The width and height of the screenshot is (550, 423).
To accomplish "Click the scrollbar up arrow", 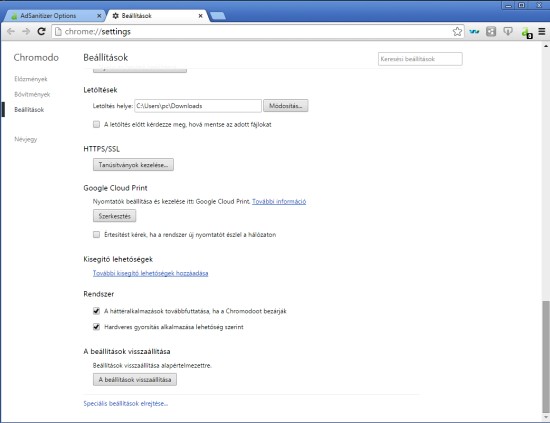I will 546,46.
